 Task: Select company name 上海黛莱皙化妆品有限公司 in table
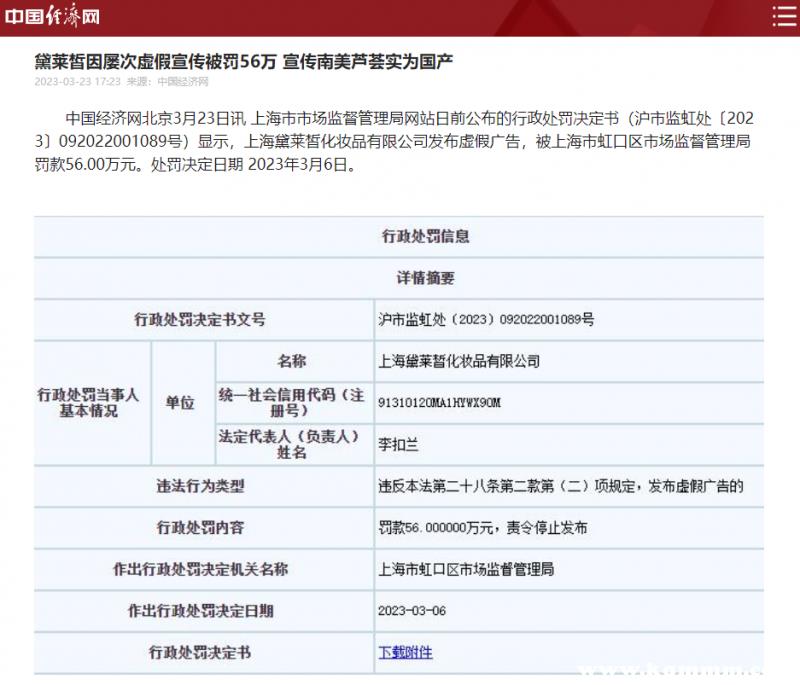pyautogui.click(x=459, y=361)
